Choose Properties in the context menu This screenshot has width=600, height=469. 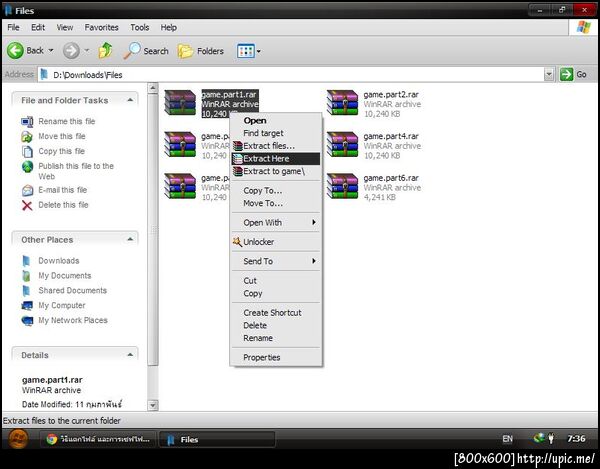point(276,357)
